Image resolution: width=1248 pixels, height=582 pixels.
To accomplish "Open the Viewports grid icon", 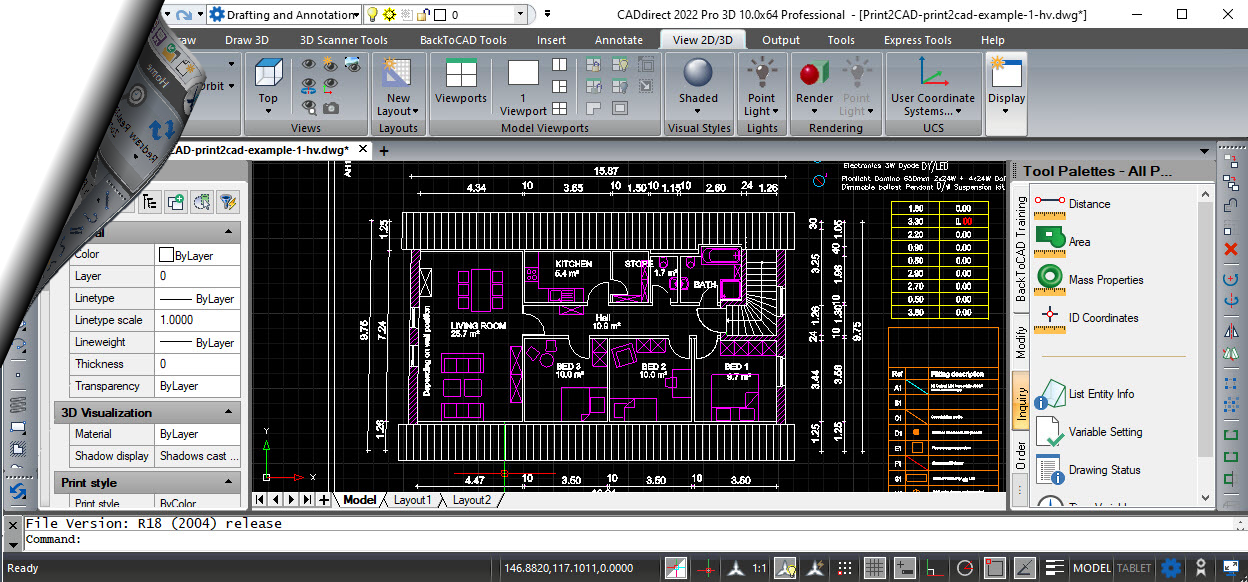I will (x=461, y=74).
